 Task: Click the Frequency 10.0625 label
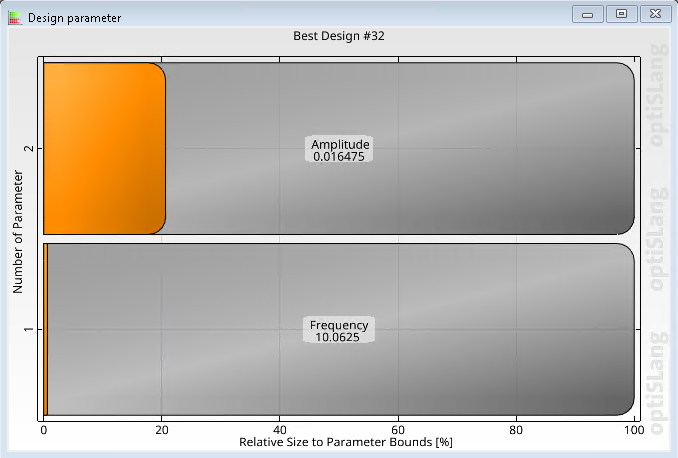(339, 330)
